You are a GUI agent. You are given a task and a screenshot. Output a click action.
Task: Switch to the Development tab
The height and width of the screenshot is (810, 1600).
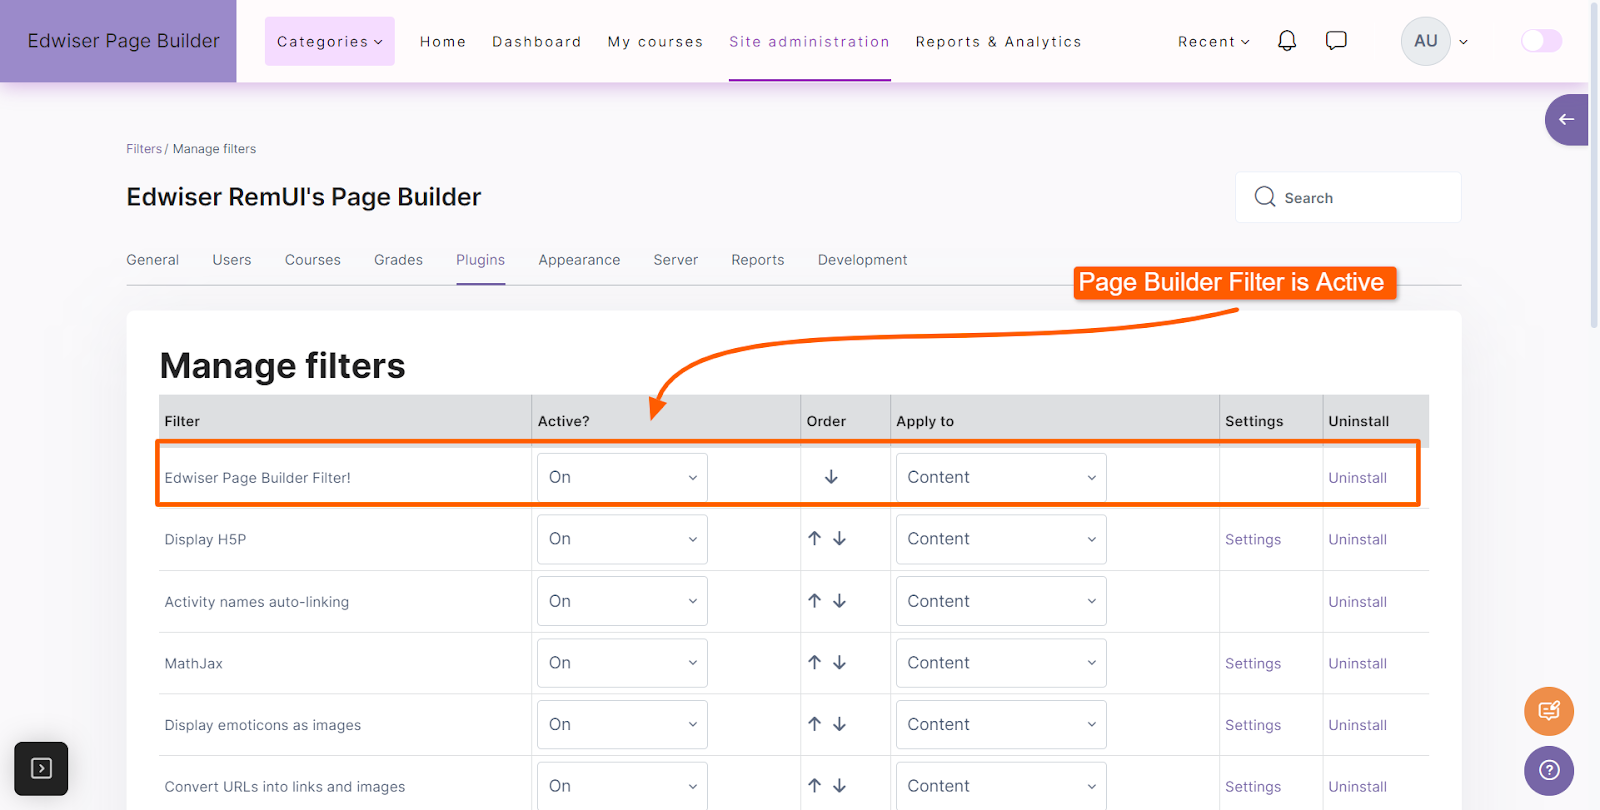862,260
